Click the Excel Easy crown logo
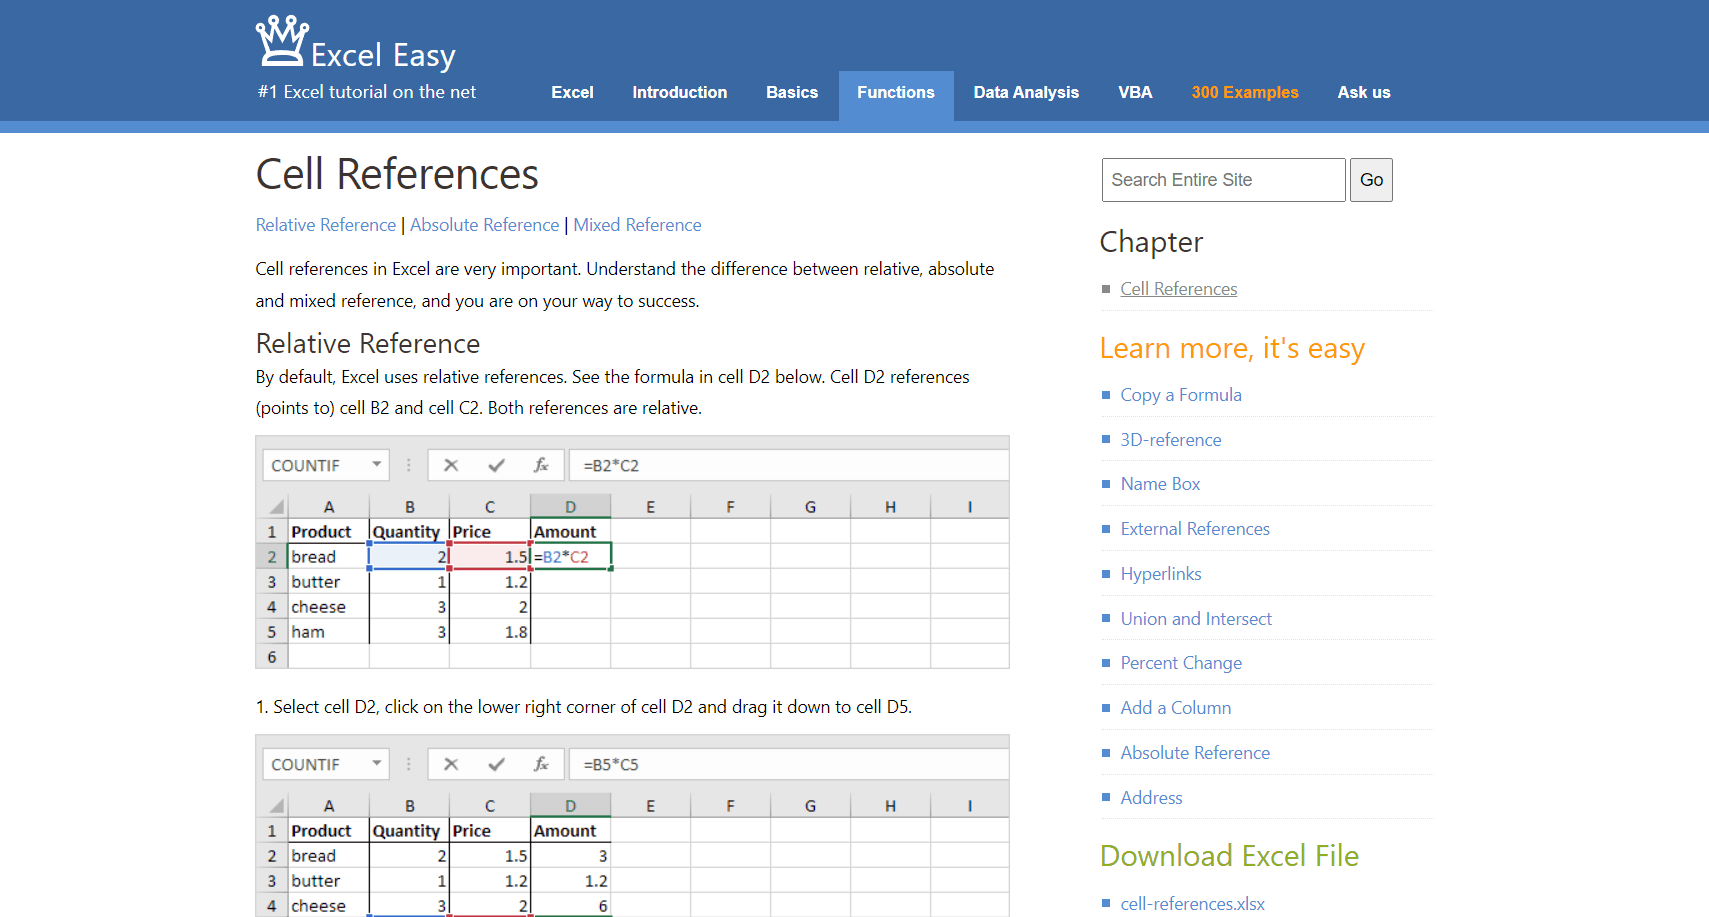The image size is (1709, 917). pyautogui.click(x=282, y=41)
